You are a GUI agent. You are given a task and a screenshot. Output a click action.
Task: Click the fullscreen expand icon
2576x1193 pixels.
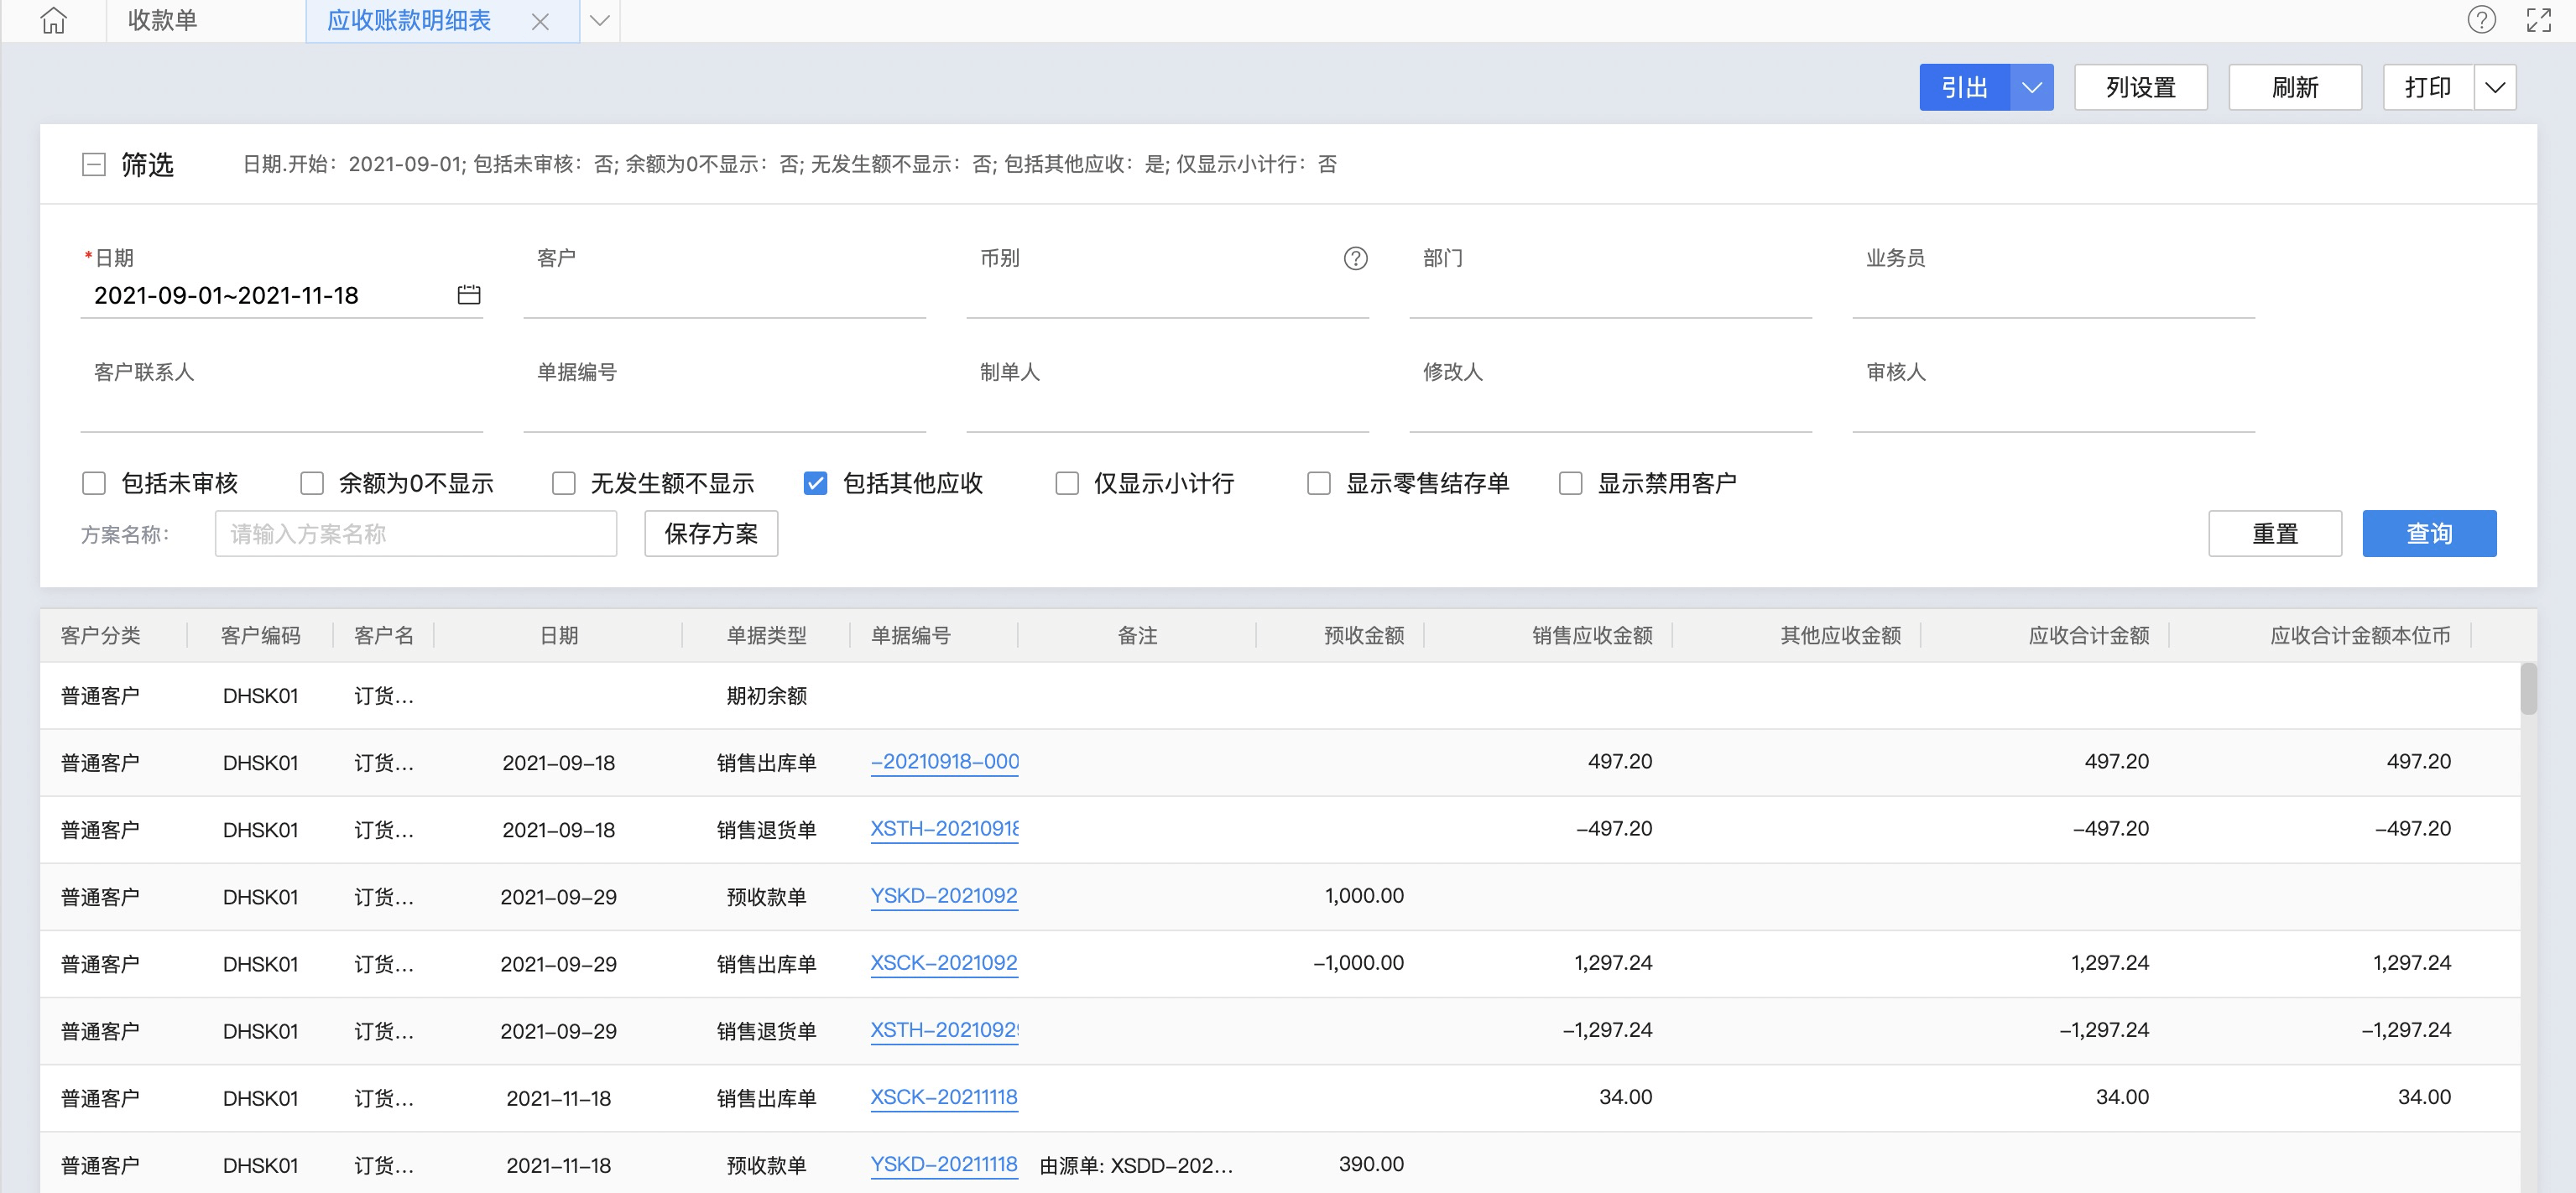2538,20
